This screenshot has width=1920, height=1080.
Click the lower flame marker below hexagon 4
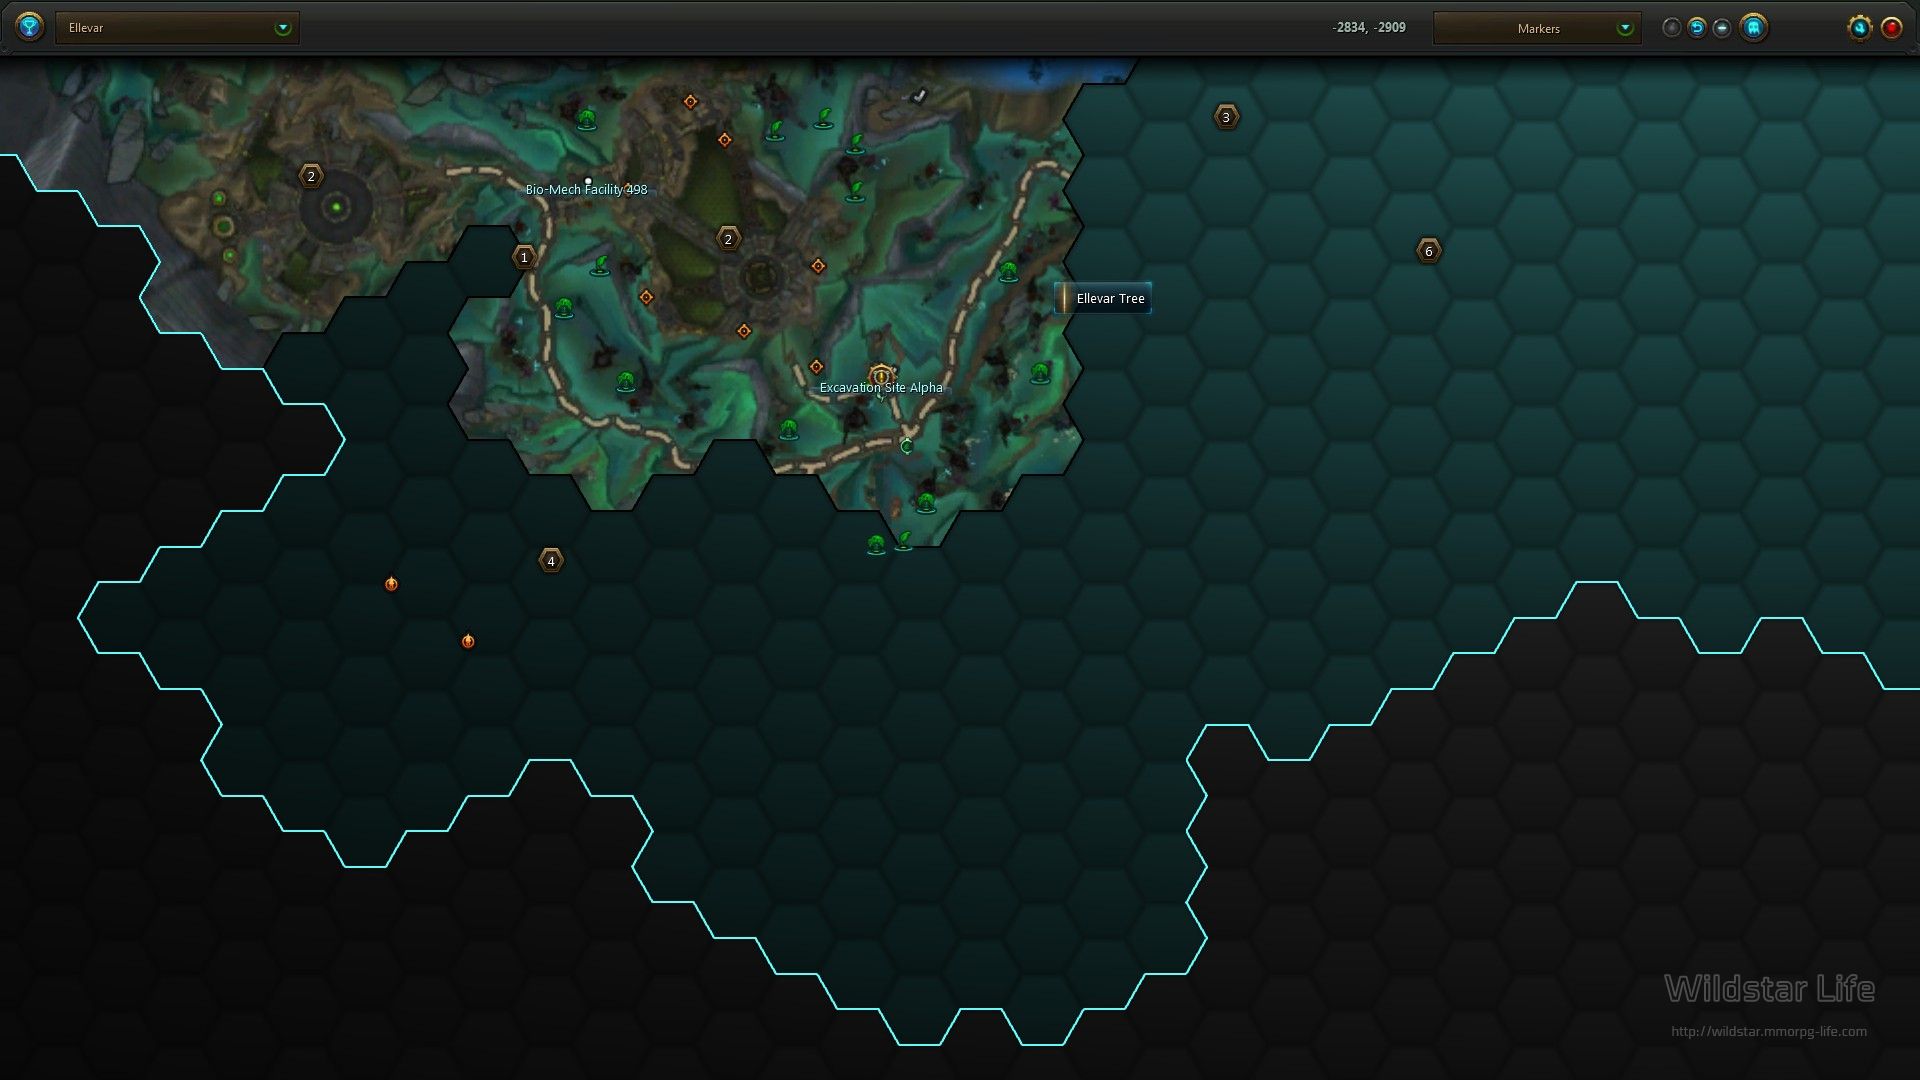(x=468, y=641)
